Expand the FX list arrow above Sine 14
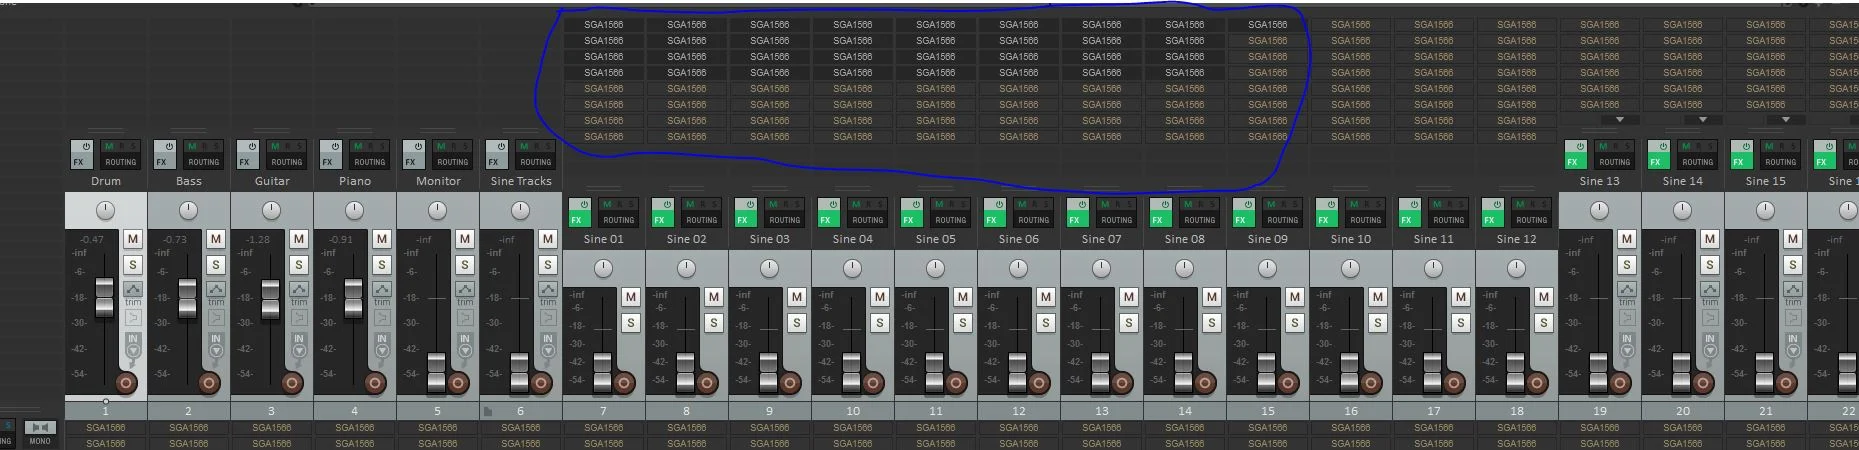This screenshot has width=1859, height=450. pos(1703,120)
